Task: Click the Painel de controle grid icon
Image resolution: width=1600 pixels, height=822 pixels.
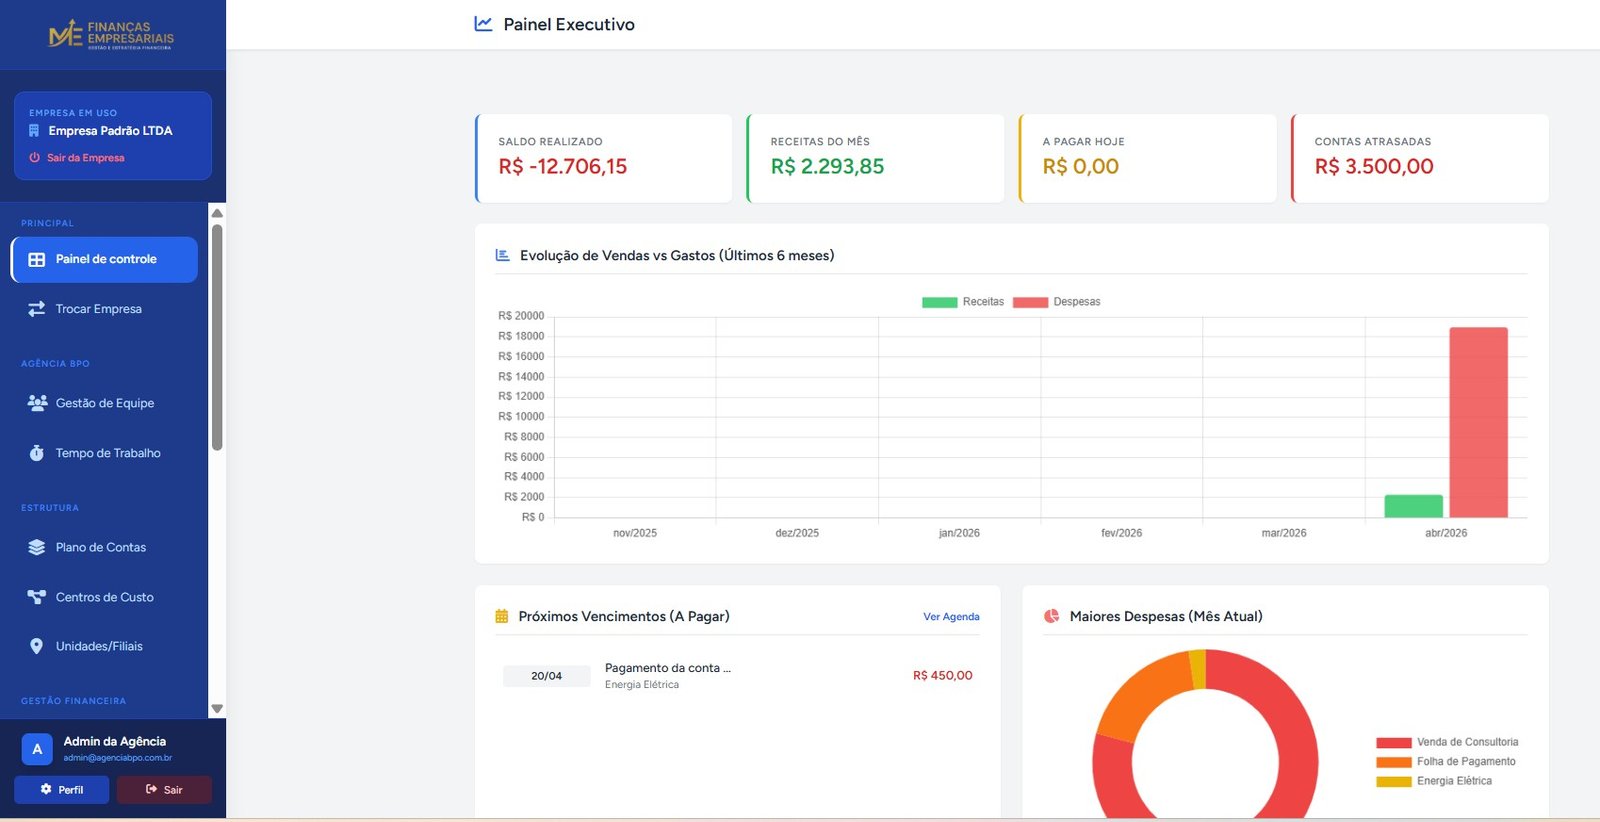Action: [x=37, y=260]
